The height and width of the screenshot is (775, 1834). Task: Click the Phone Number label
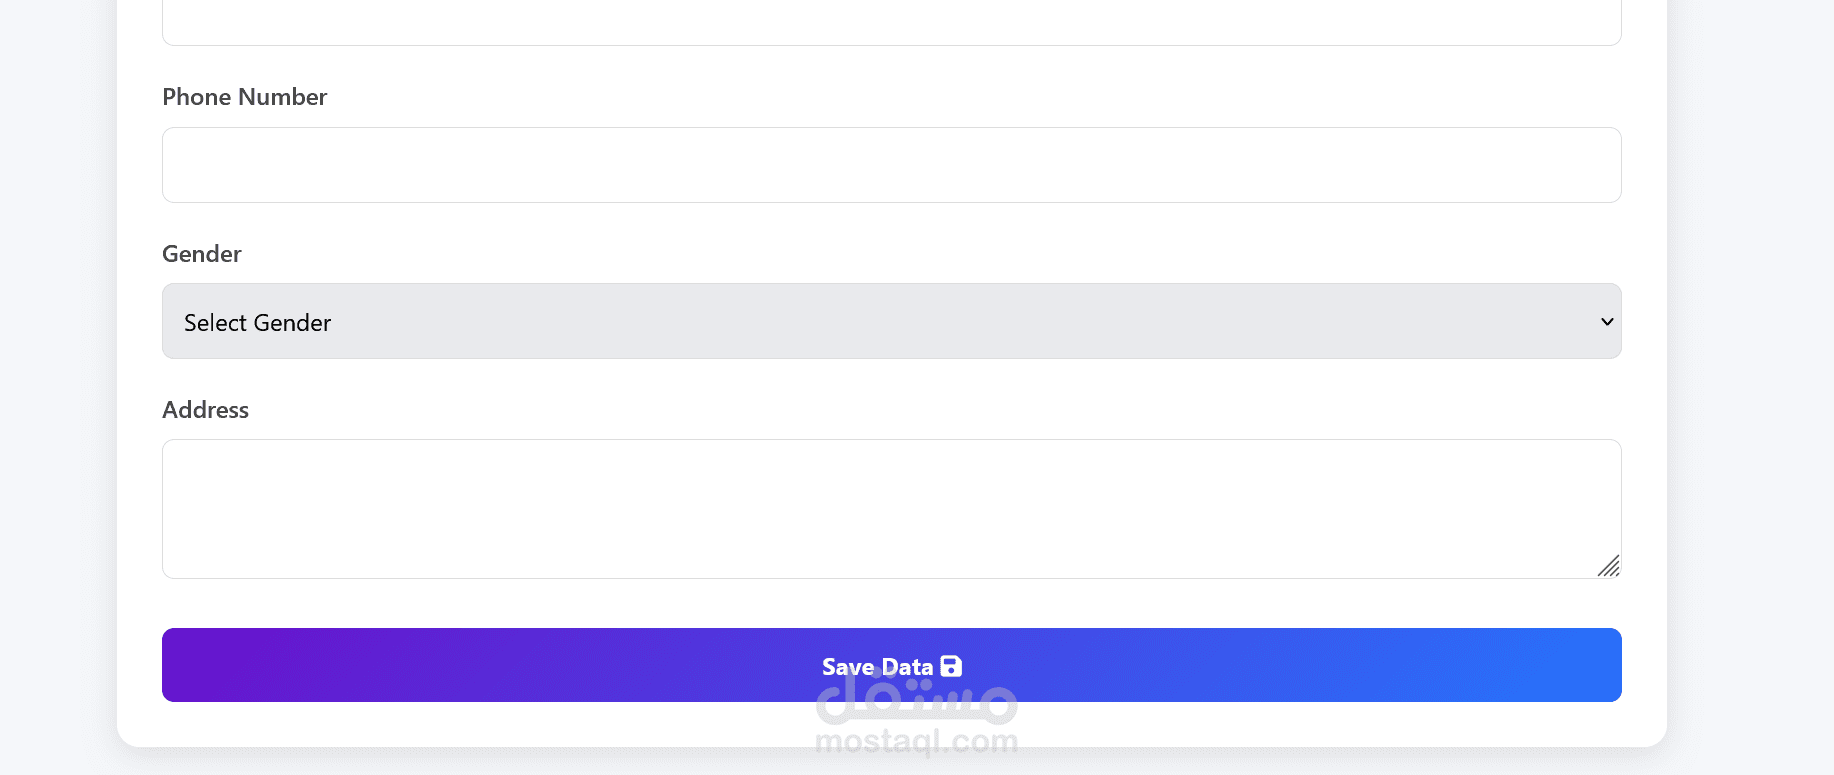pyautogui.click(x=244, y=97)
